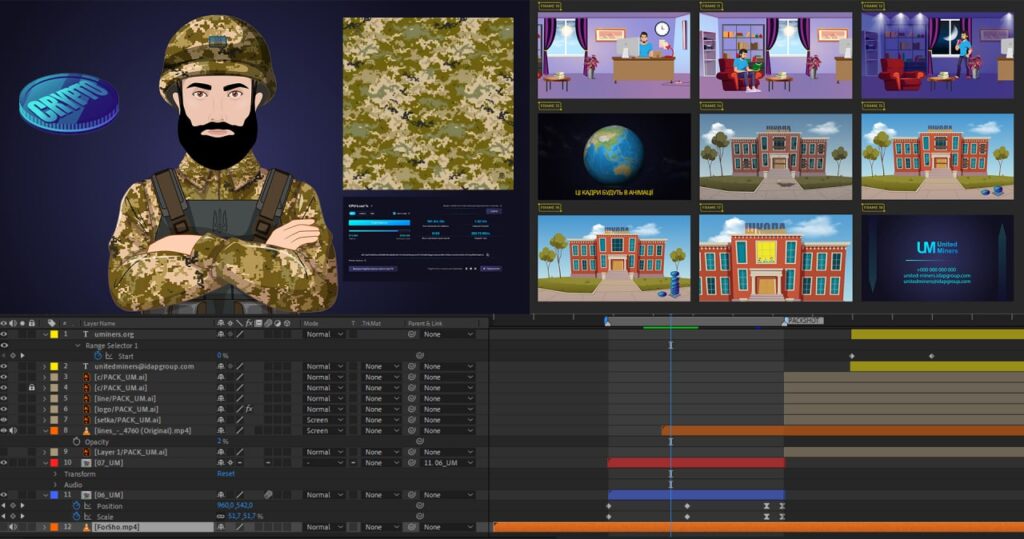
Task: Expand layer 2 unitedminers@idapgroup.com
Action: click(45, 367)
